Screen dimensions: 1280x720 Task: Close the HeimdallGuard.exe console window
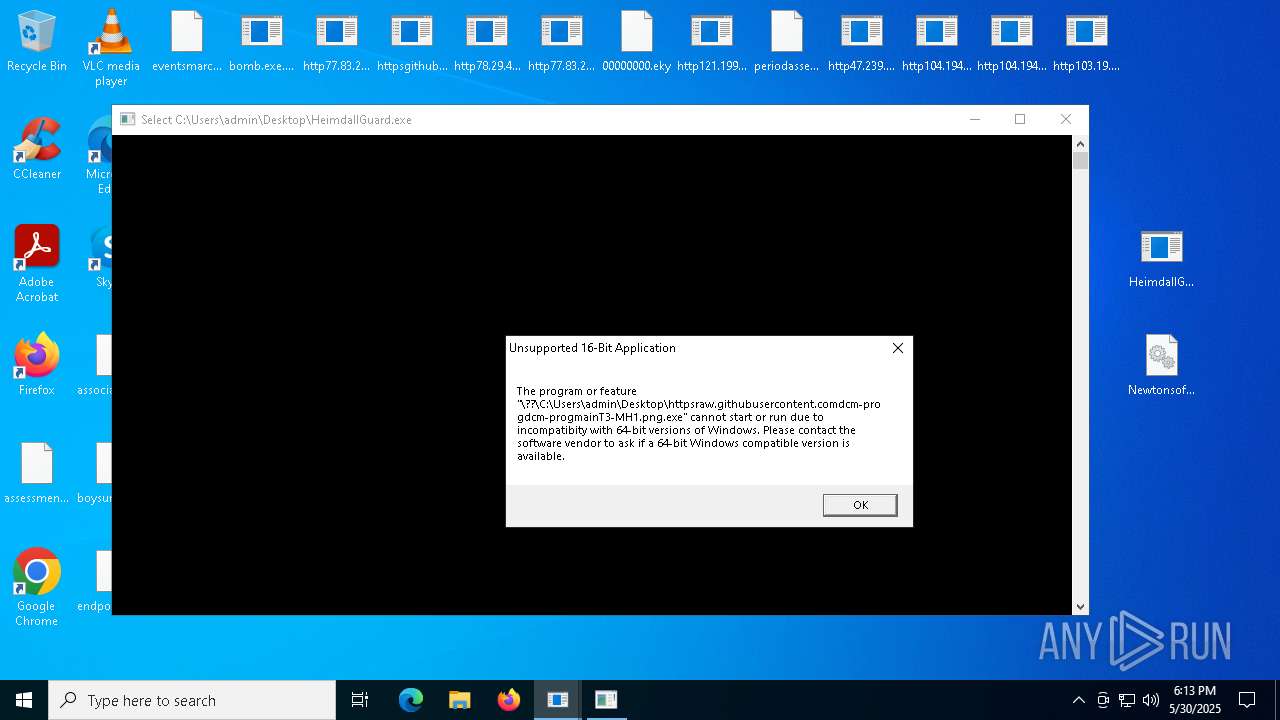pyautogui.click(x=1066, y=119)
